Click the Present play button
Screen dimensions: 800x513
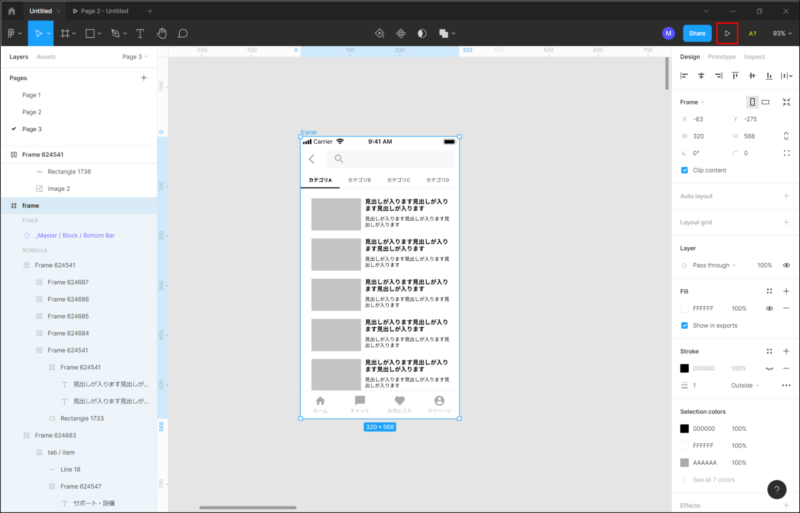pyautogui.click(x=727, y=33)
